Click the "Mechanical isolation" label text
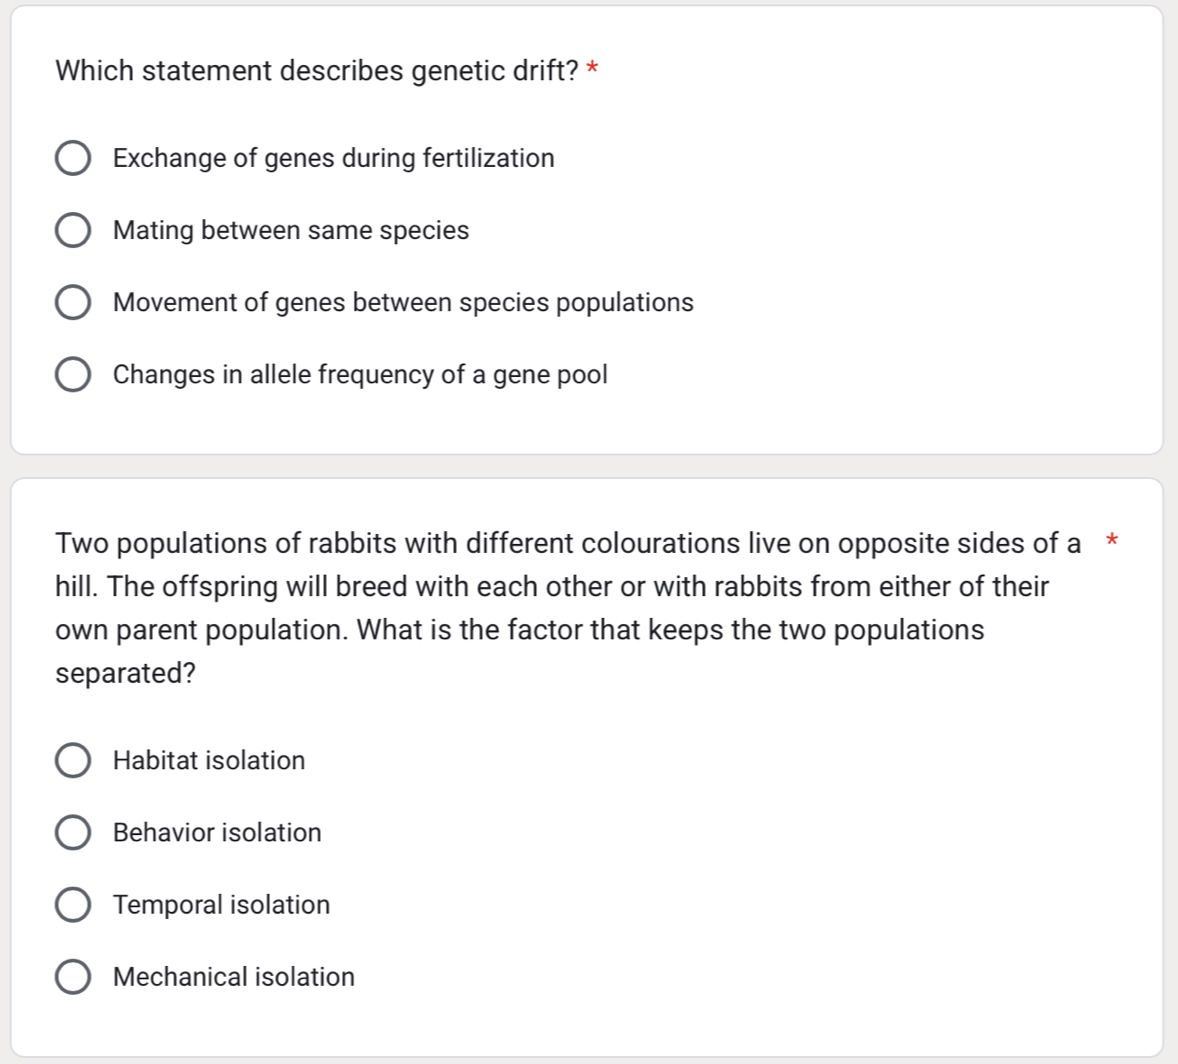1178x1064 pixels. (x=234, y=976)
